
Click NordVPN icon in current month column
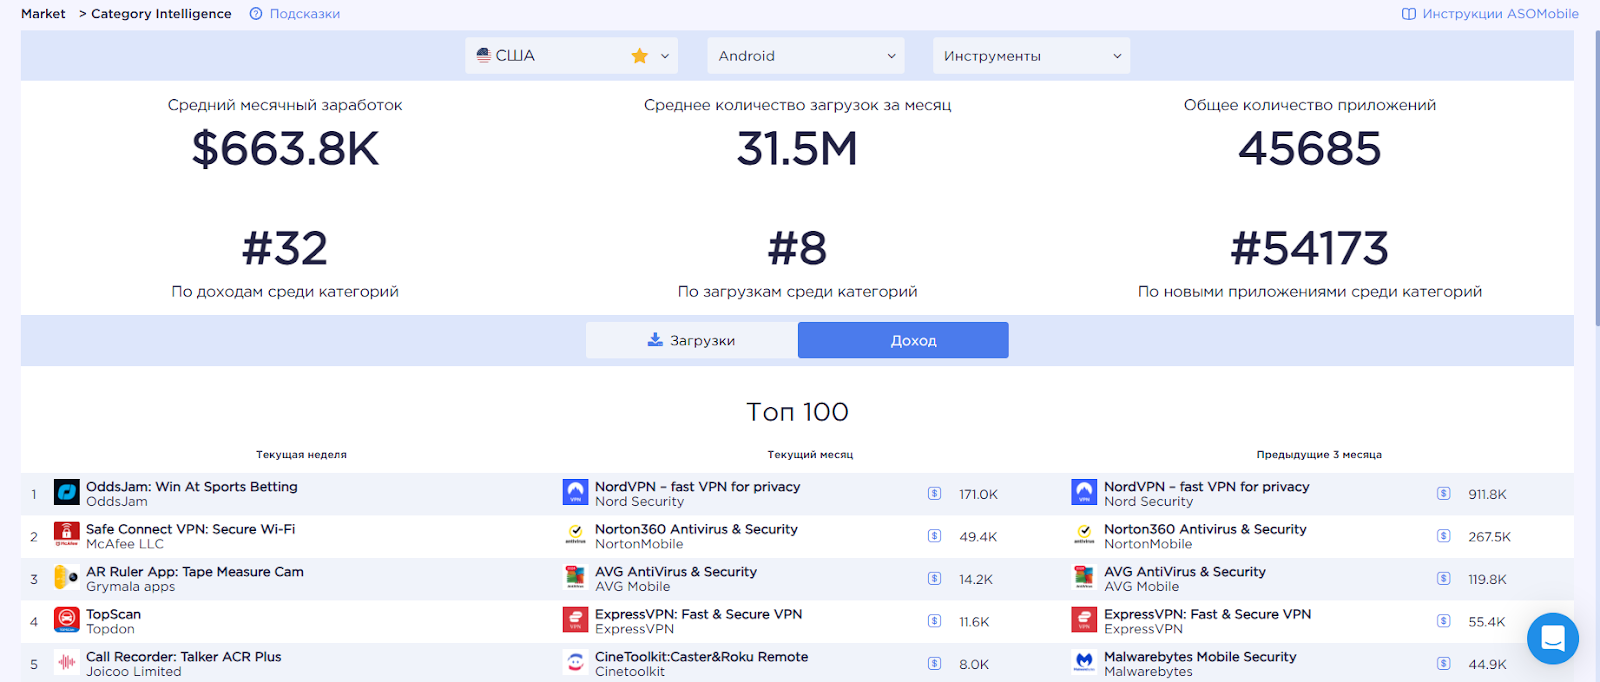click(576, 492)
